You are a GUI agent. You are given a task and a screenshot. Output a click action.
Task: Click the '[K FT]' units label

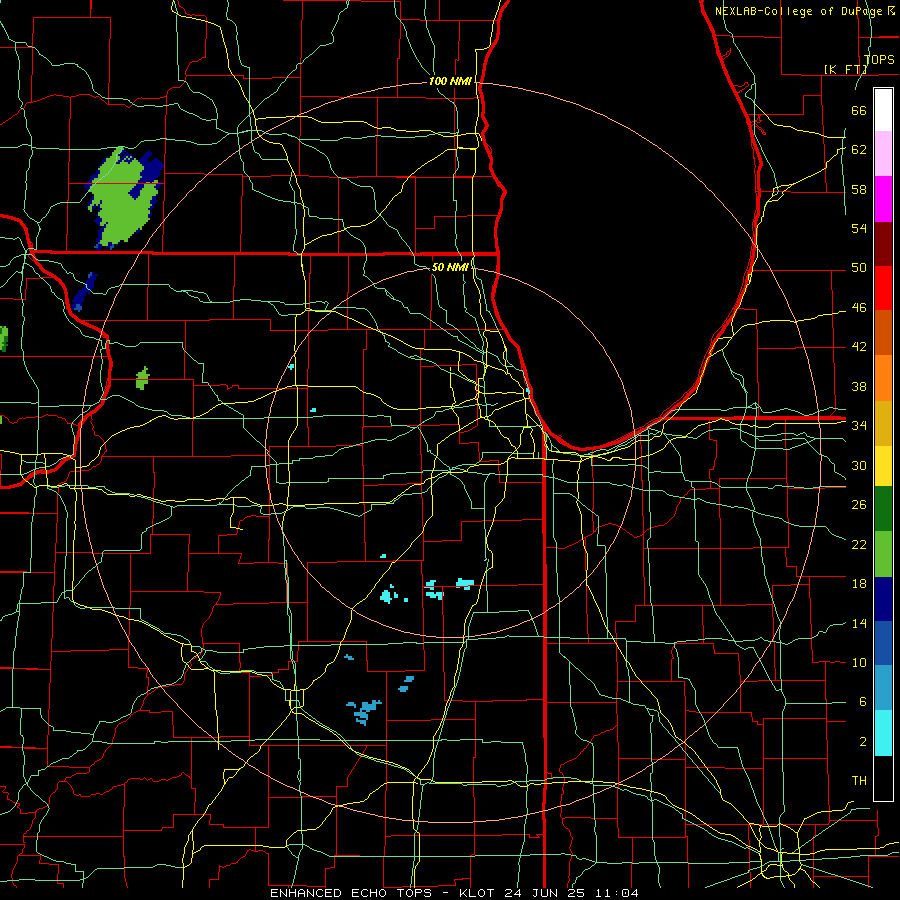(x=845, y=69)
